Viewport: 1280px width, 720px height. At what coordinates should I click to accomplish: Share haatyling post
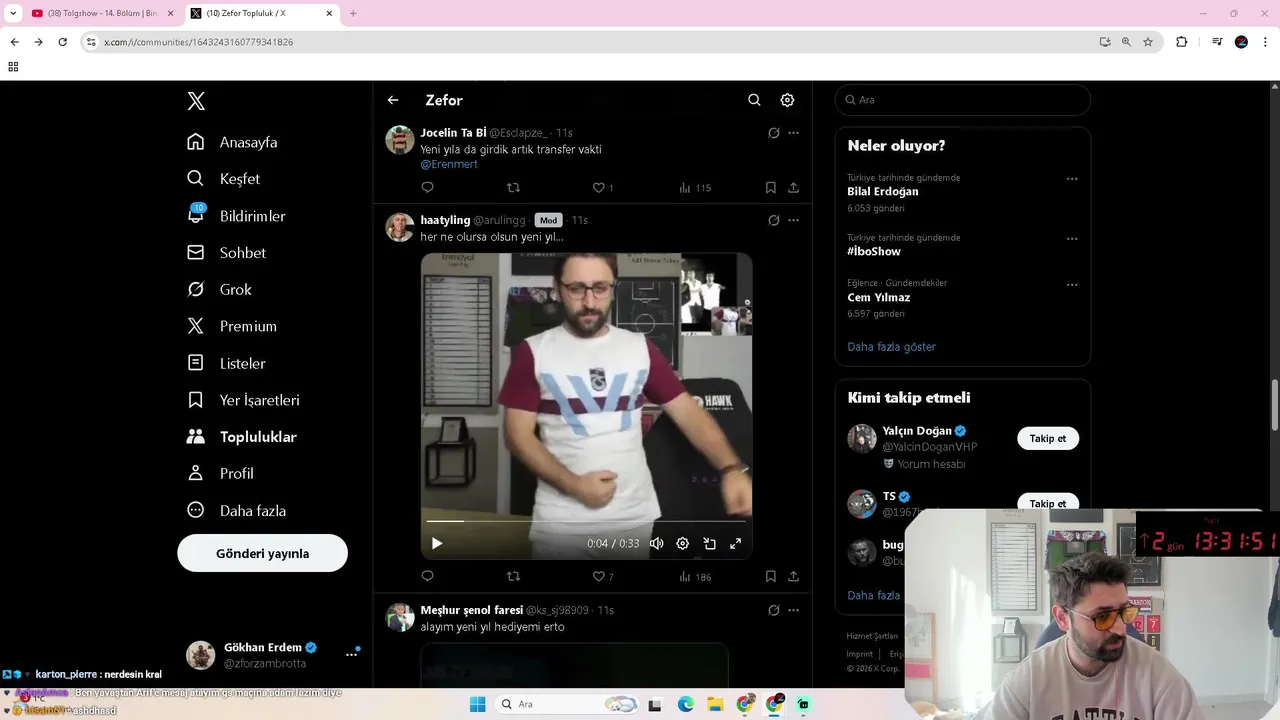coord(793,577)
